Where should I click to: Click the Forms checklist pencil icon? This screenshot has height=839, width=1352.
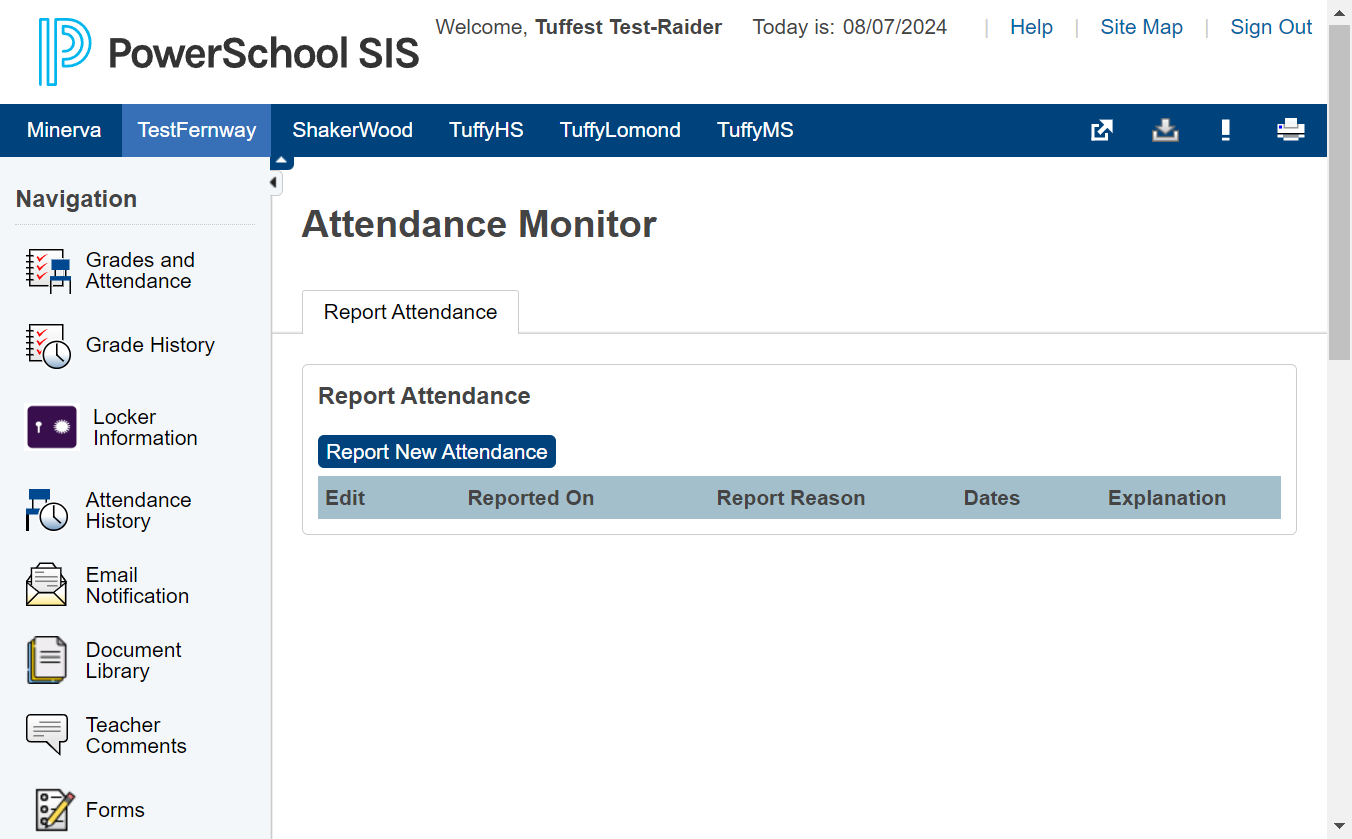[x=56, y=810]
